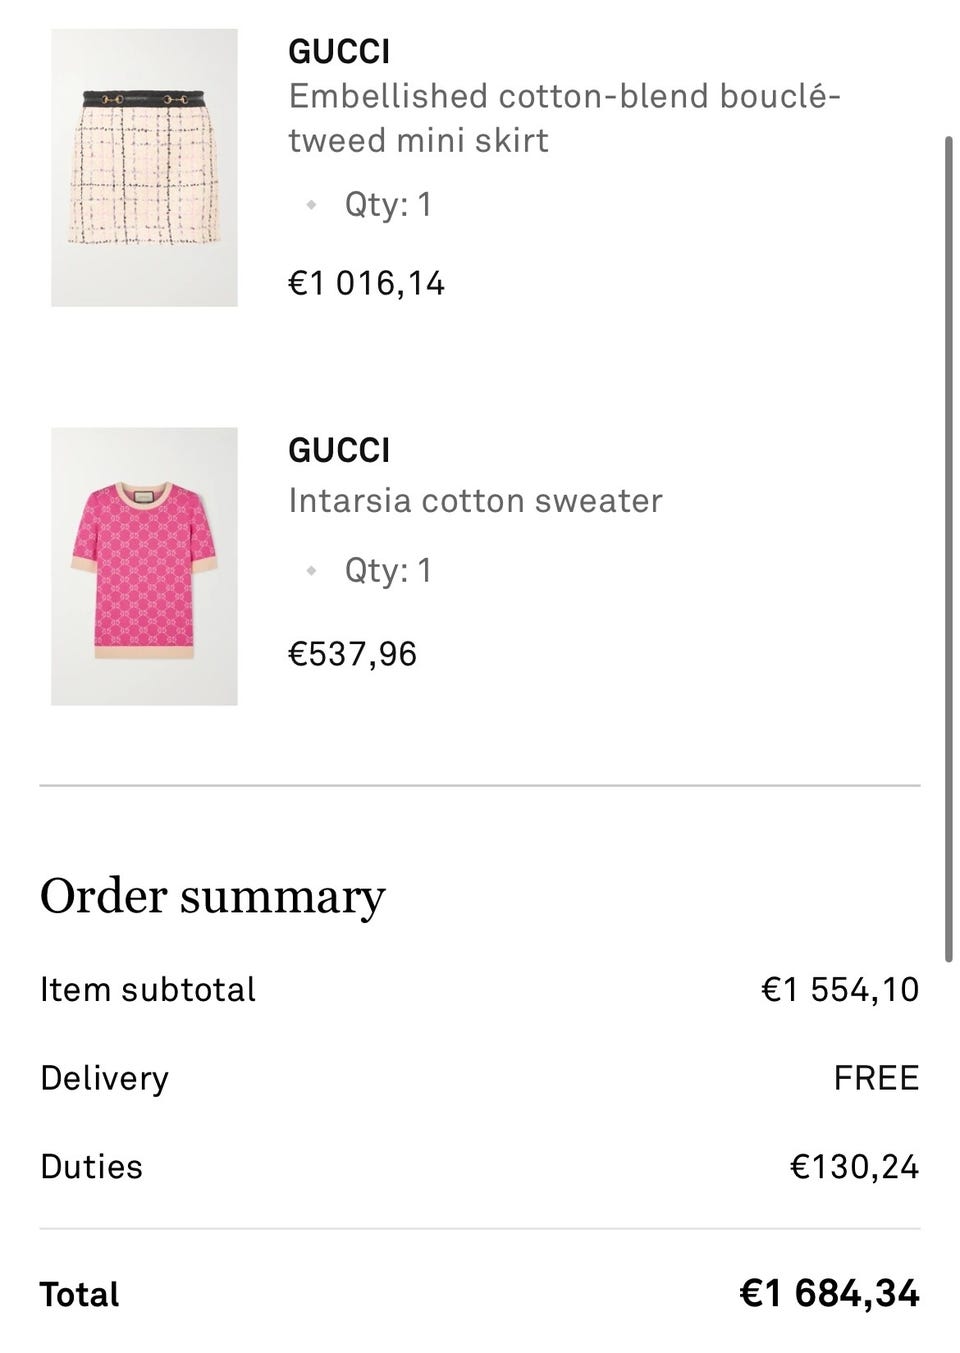Open the pink intarsia sweater image

144,566
